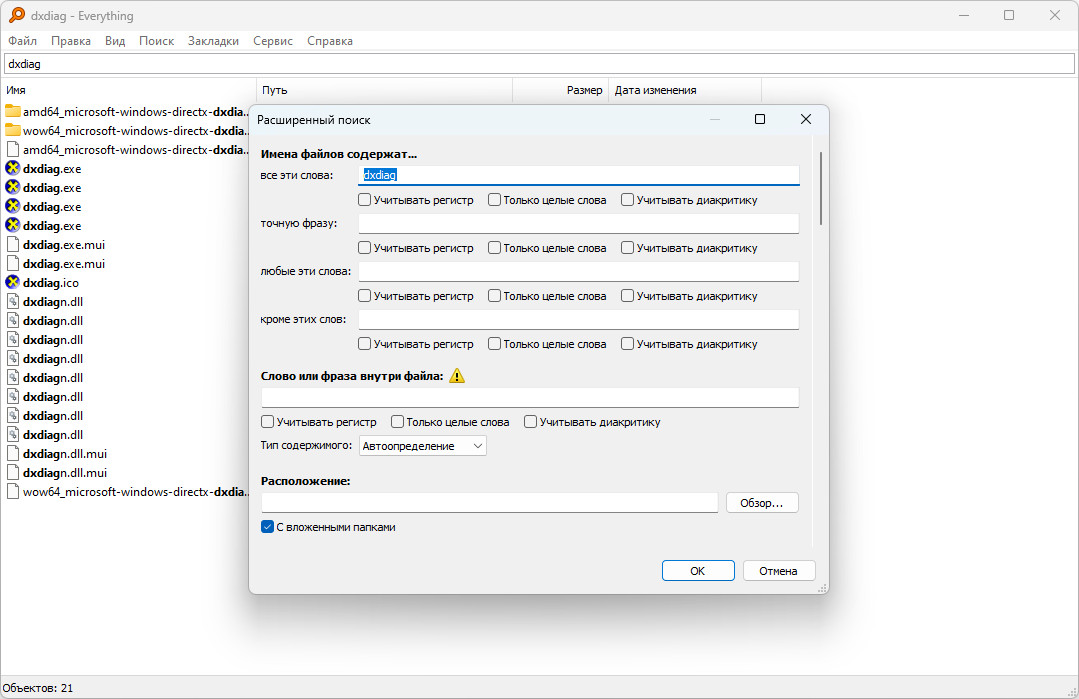This screenshot has height=699, width=1079.
Task: Click the dialog's vertical scrollbar thumb
Action: coord(821,189)
